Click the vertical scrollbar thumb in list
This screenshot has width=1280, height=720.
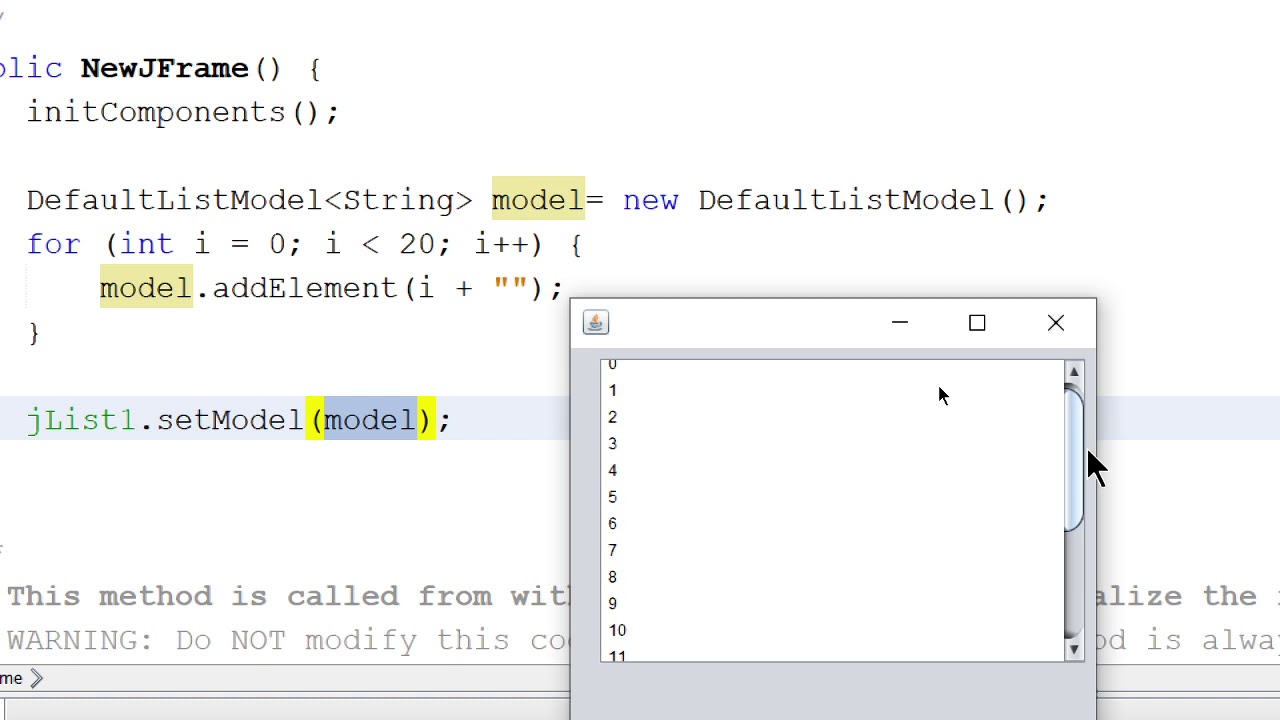tap(1074, 458)
